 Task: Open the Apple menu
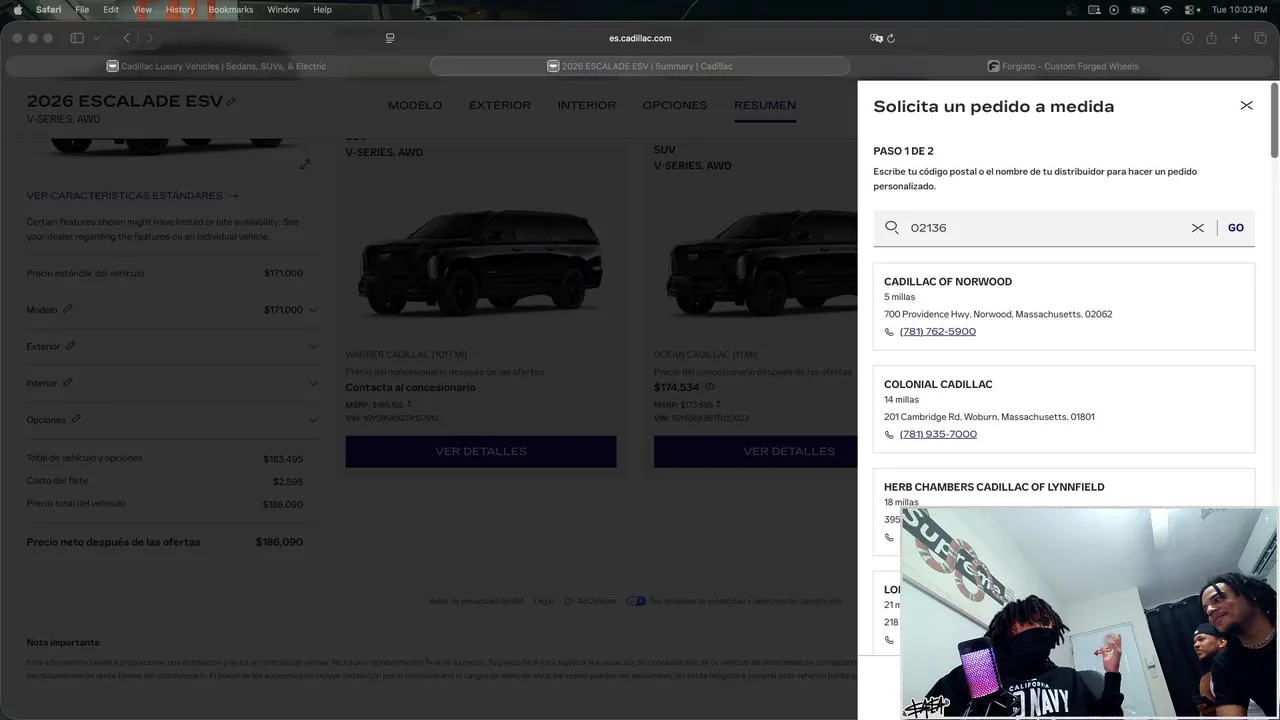click(17, 10)
